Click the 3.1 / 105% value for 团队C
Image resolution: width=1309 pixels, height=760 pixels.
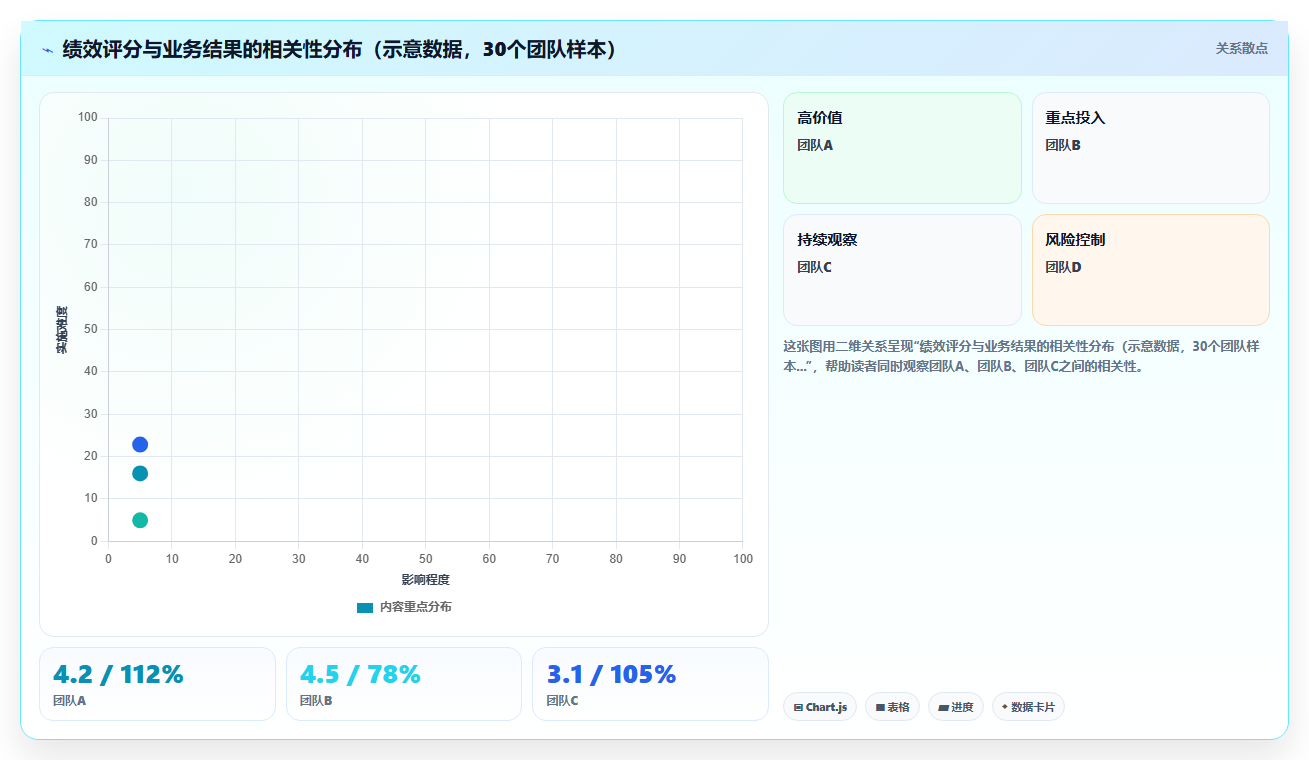point(611,675)
